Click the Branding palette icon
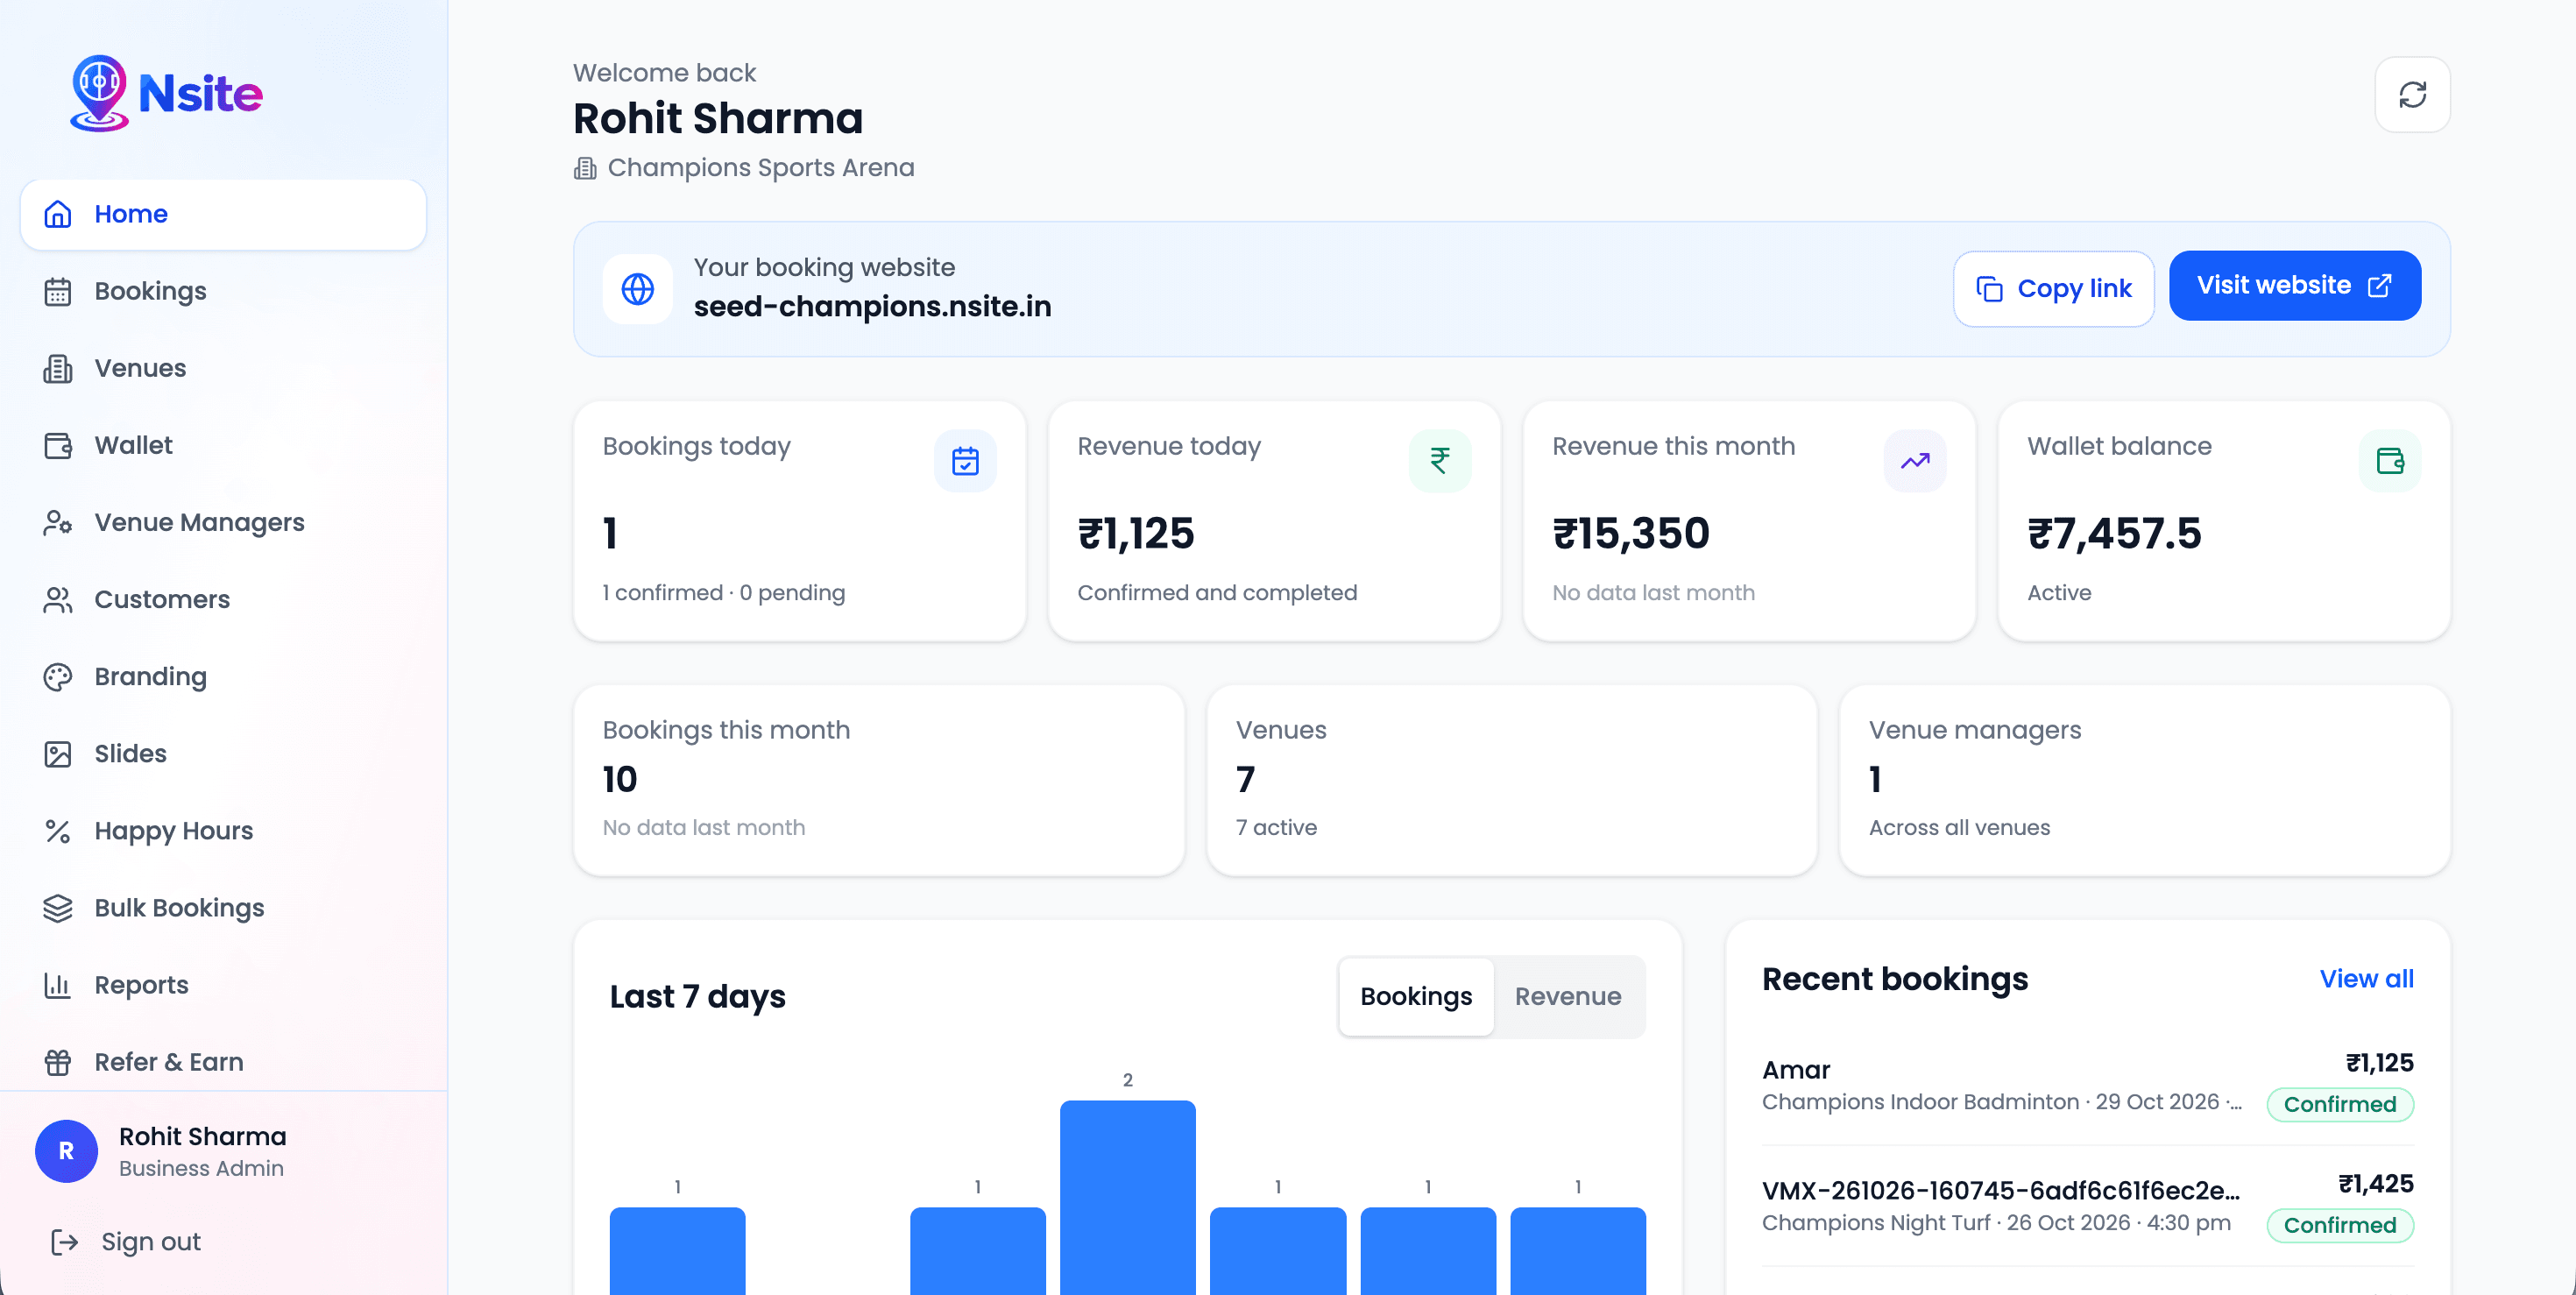The height and width of the screenshot is (1295, 2576). (58, 676)
